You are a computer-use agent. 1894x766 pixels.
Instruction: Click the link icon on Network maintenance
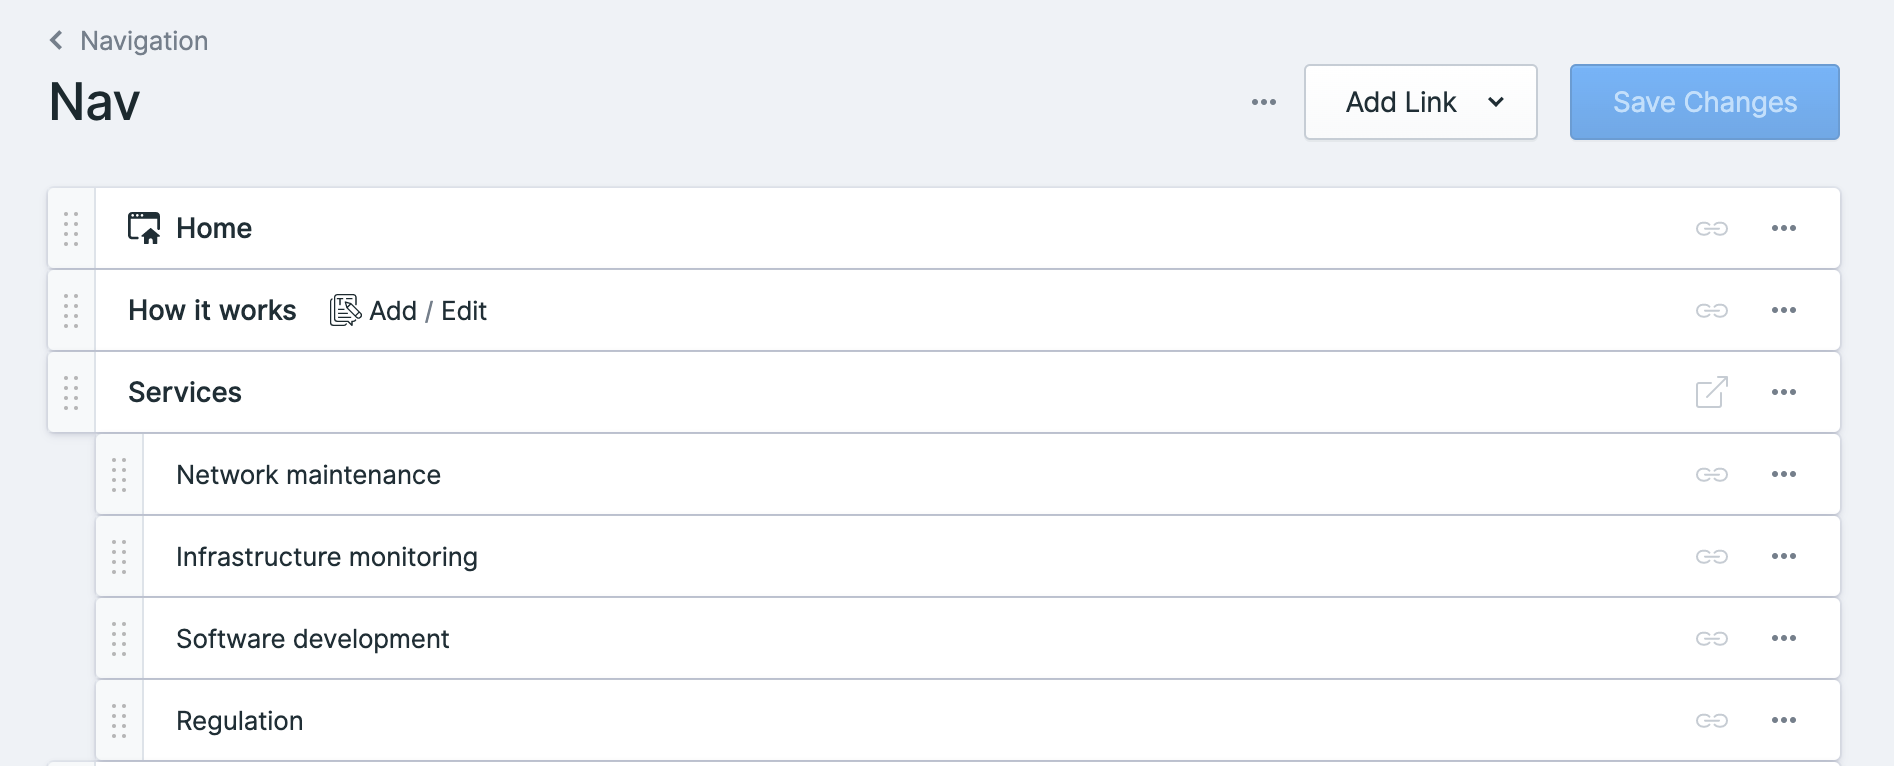1713,474
